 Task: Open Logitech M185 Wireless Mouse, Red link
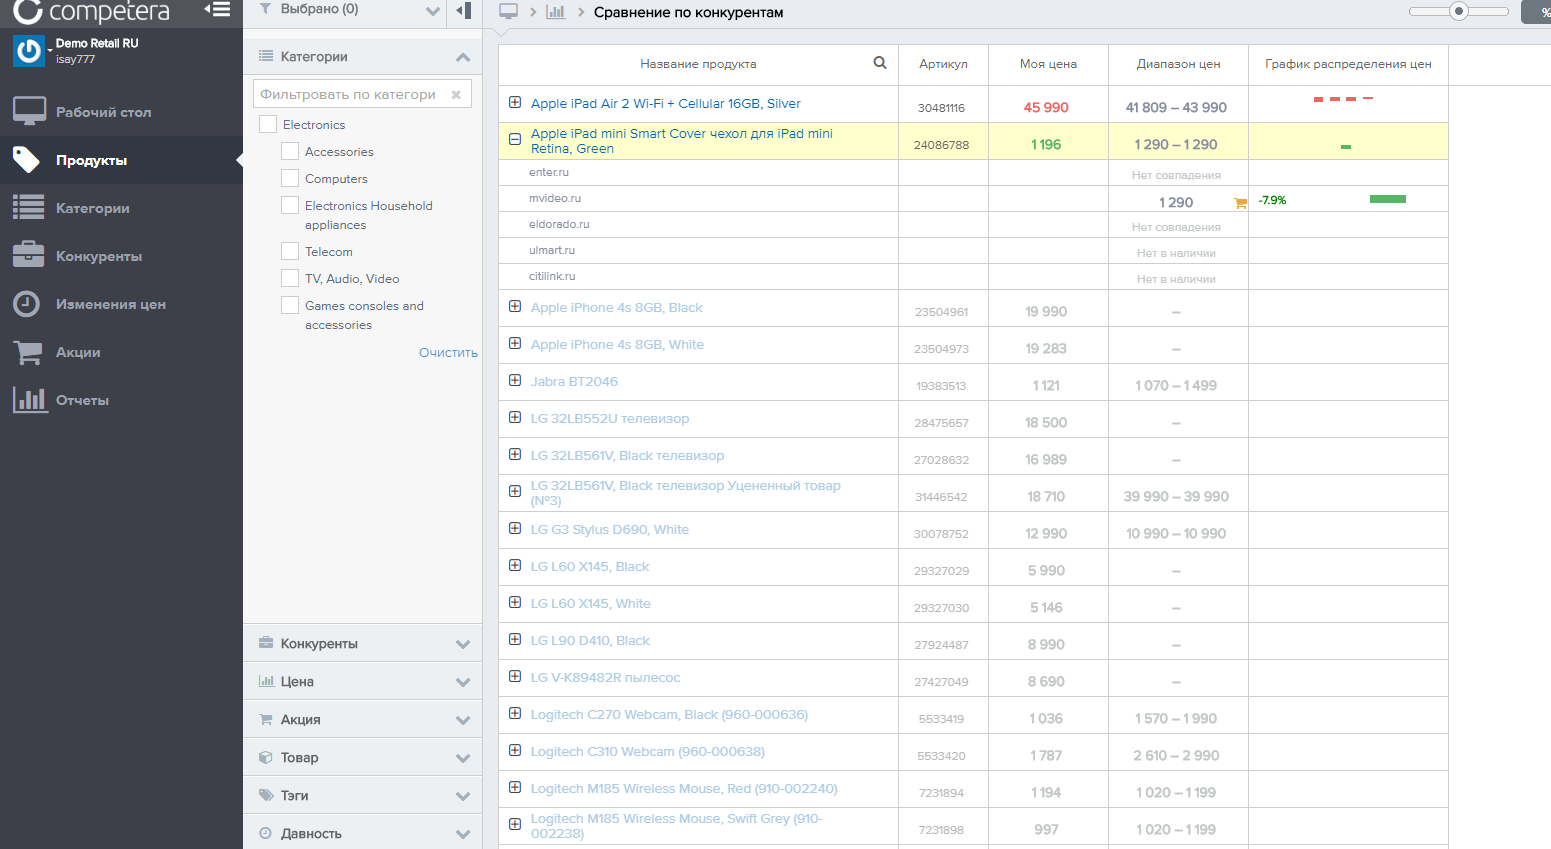click(684, 788)
